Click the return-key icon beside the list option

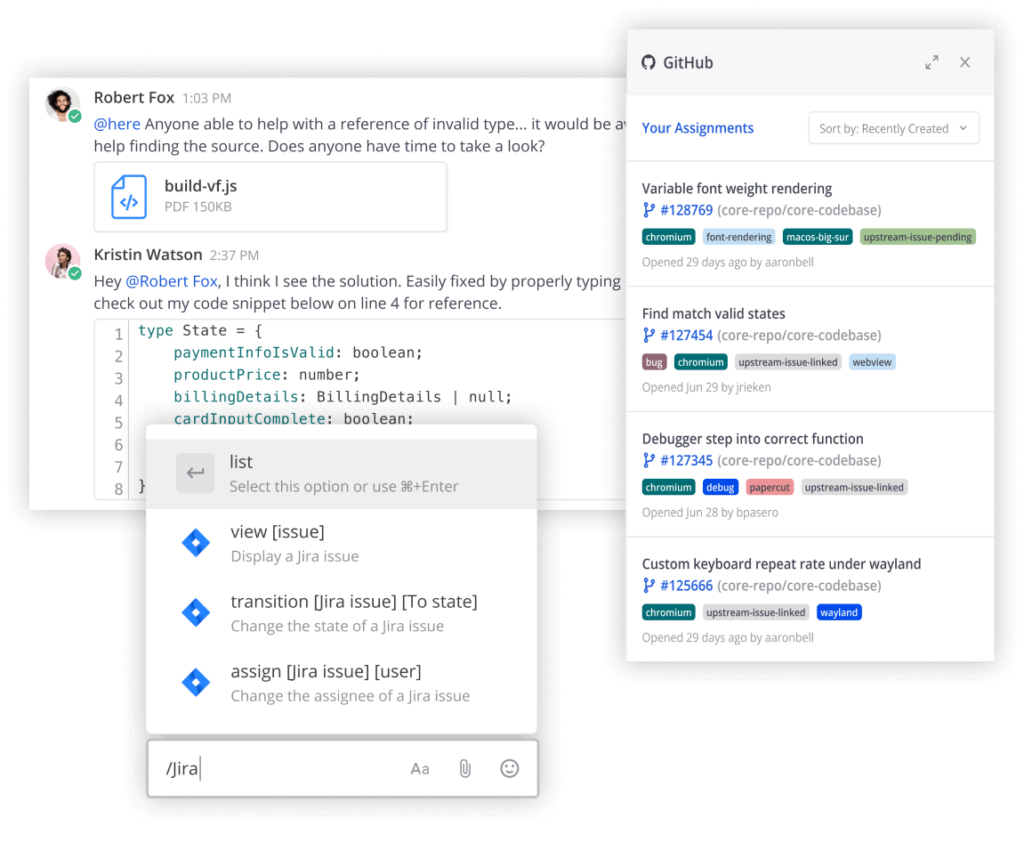[196, 472]
